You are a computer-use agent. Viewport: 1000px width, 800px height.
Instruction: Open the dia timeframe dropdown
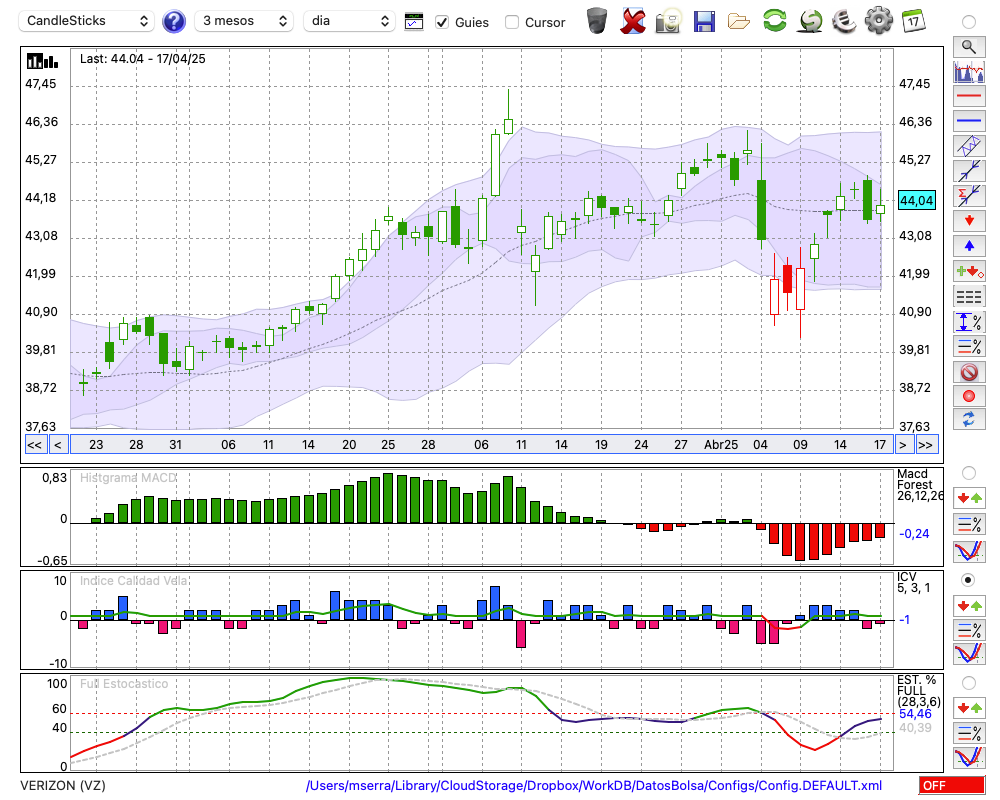tap(349, 21)
